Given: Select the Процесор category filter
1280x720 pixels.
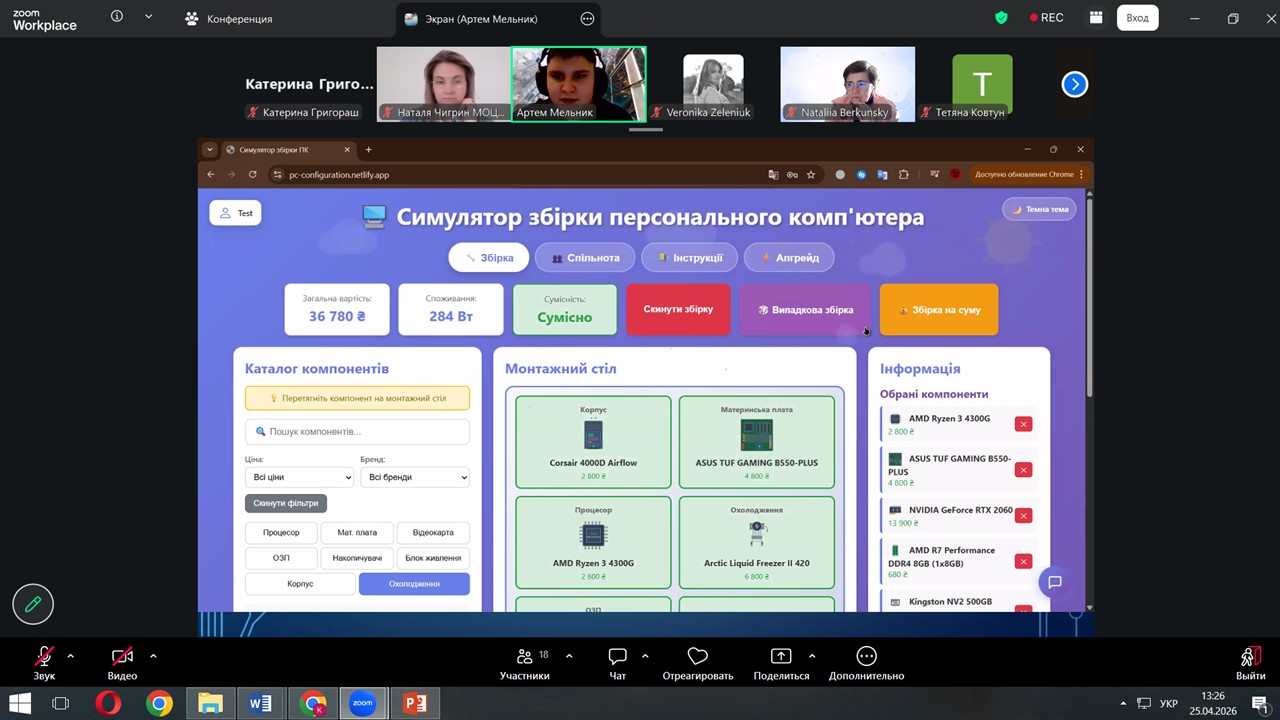Looking at the screenshot, I should 281,533.
